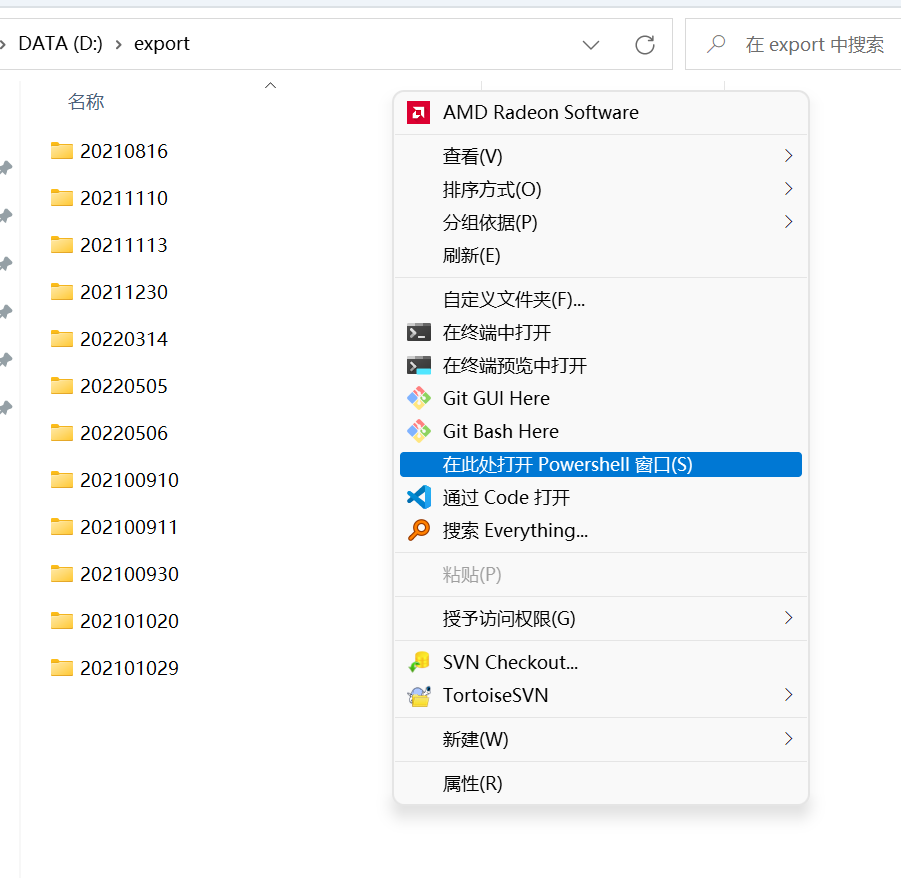
Task: Click the Git GUI Here icon
Action: point(418,399)
